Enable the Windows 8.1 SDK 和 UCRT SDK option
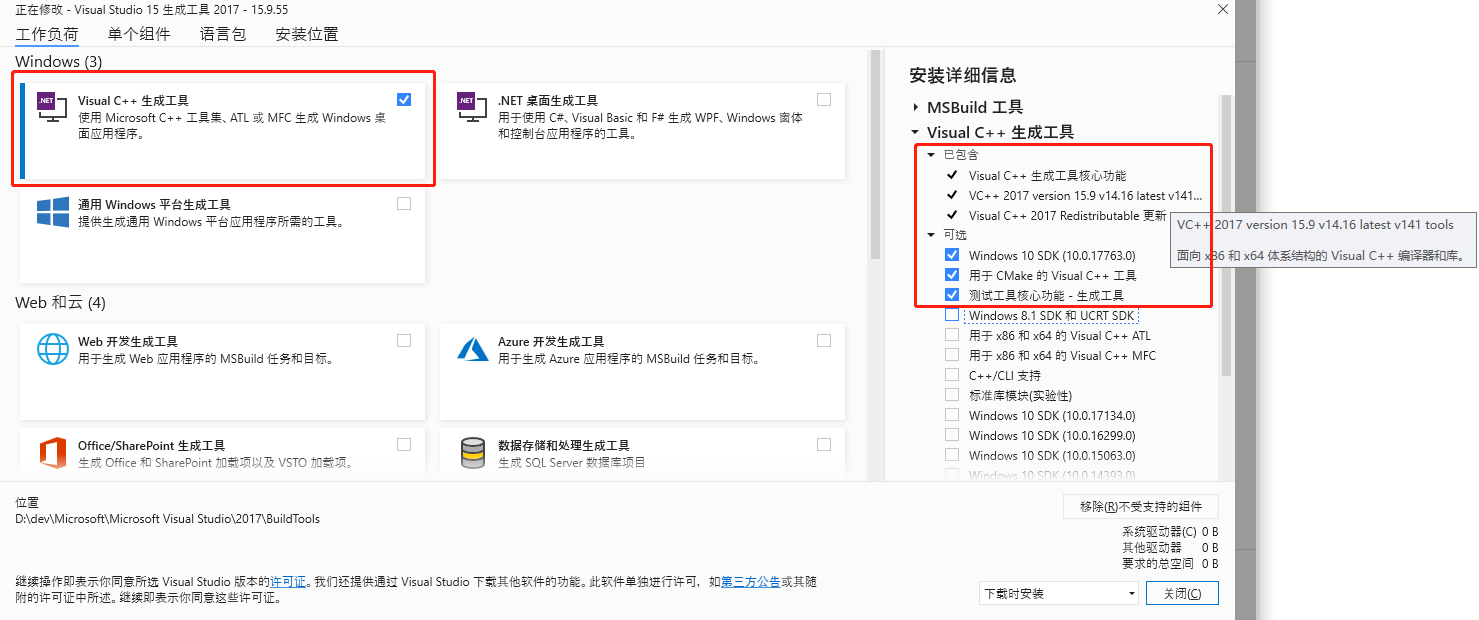1479x620 pixels. click(951, 315)
